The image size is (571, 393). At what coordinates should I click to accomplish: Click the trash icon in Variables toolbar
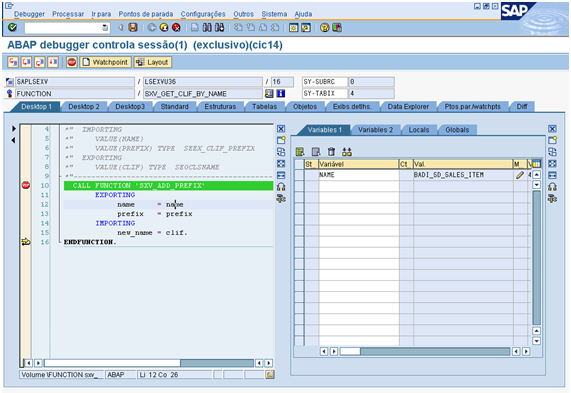[331, 152]
